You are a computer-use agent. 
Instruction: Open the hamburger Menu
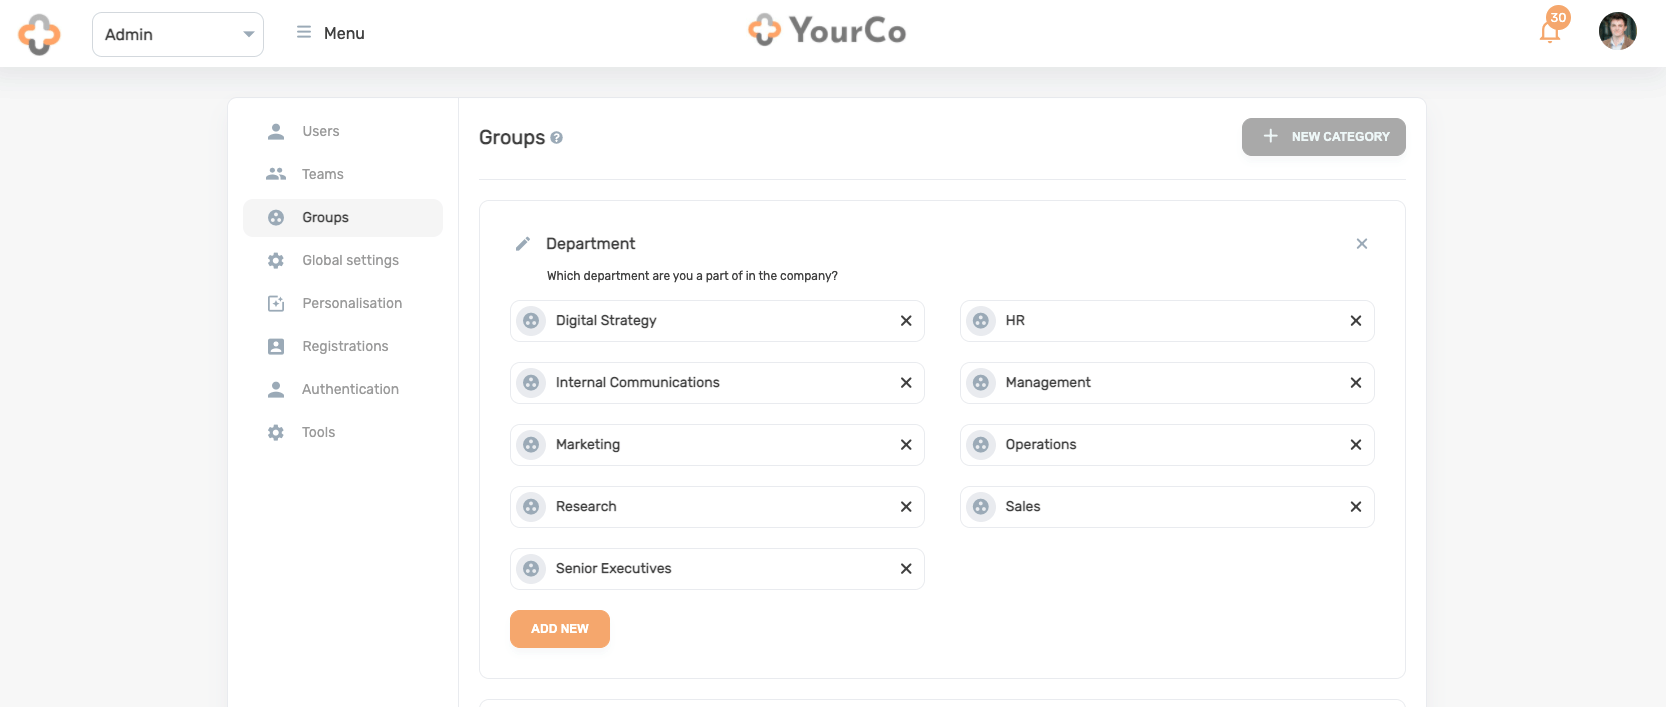330,33
